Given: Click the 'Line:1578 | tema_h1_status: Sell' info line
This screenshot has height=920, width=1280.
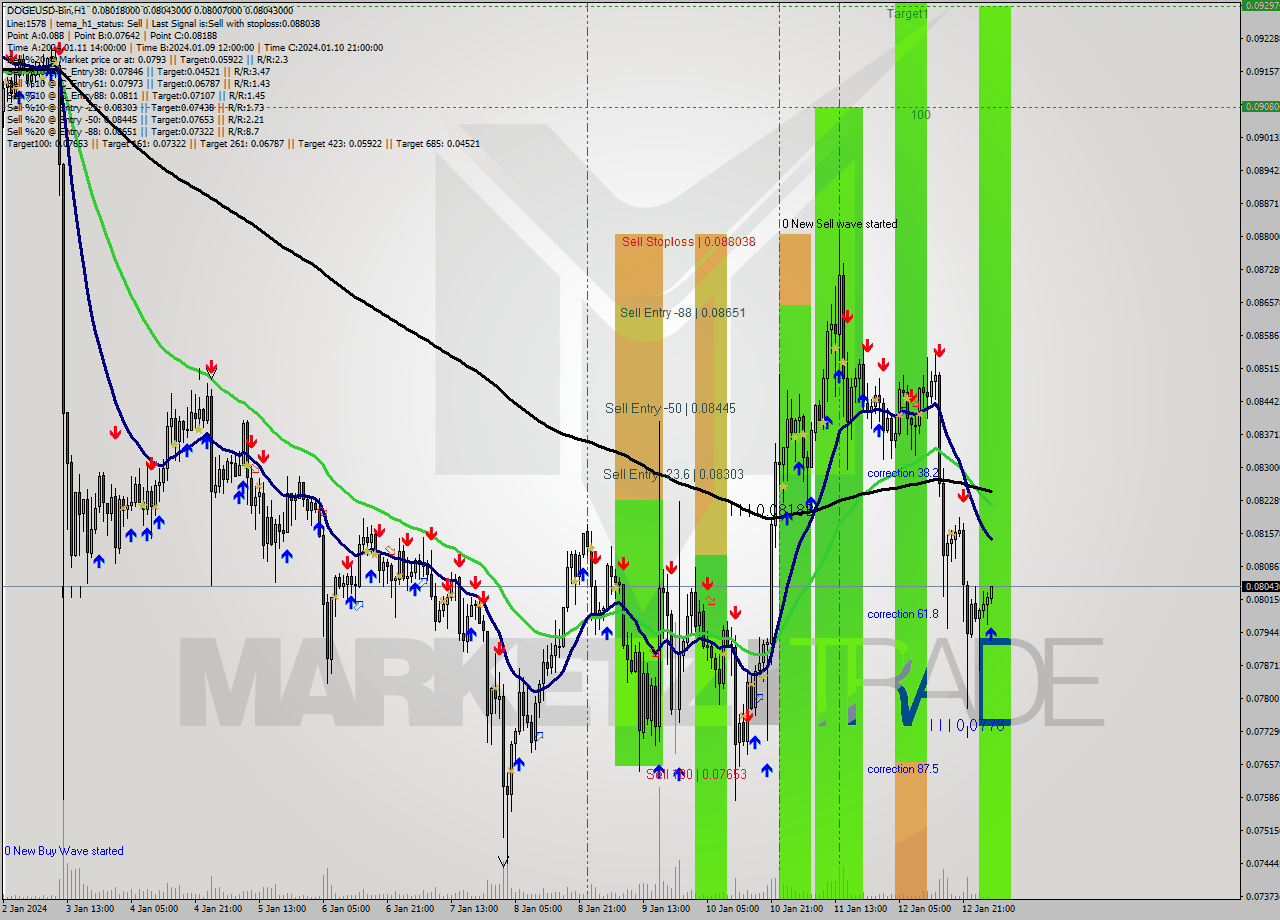Looking at the screenshot, I should point(163,23).
